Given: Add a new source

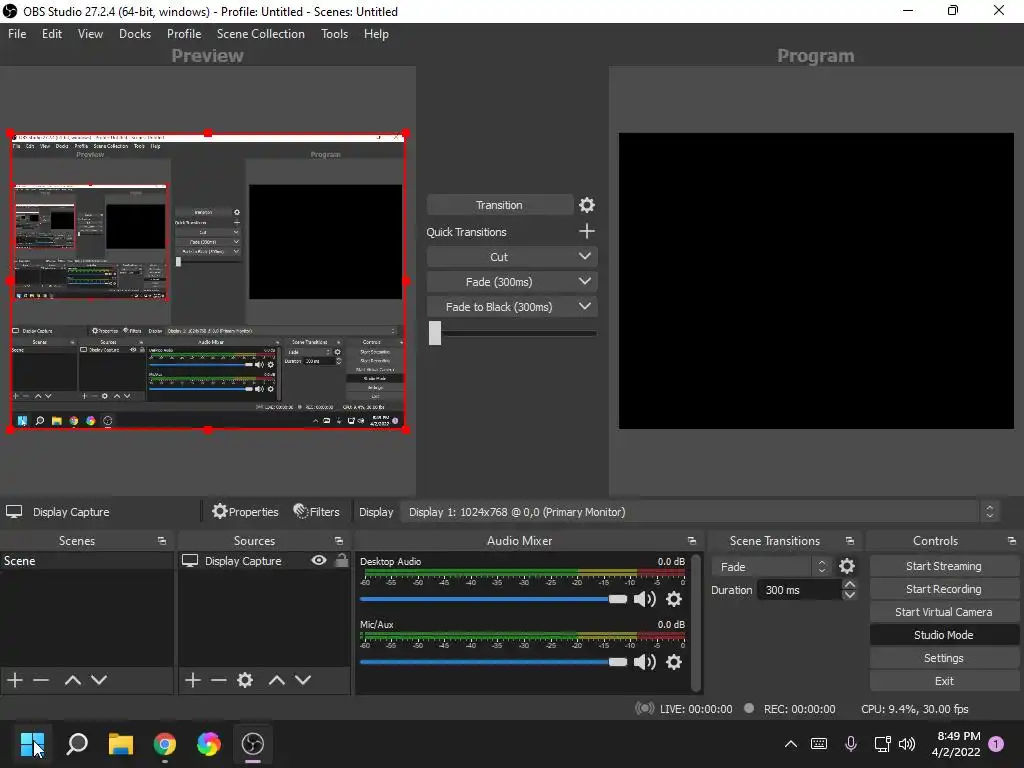Looking at the screenshot, I should tap(193, 680).
